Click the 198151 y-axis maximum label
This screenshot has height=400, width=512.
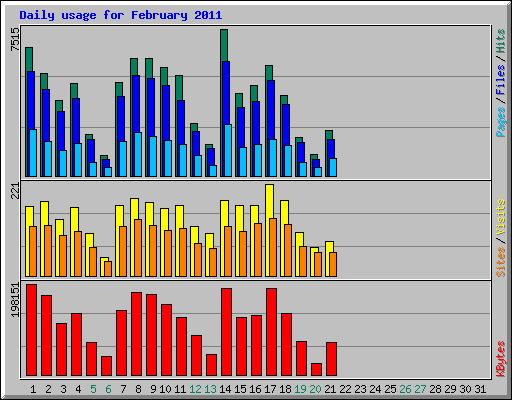click(x=15, y=300)
